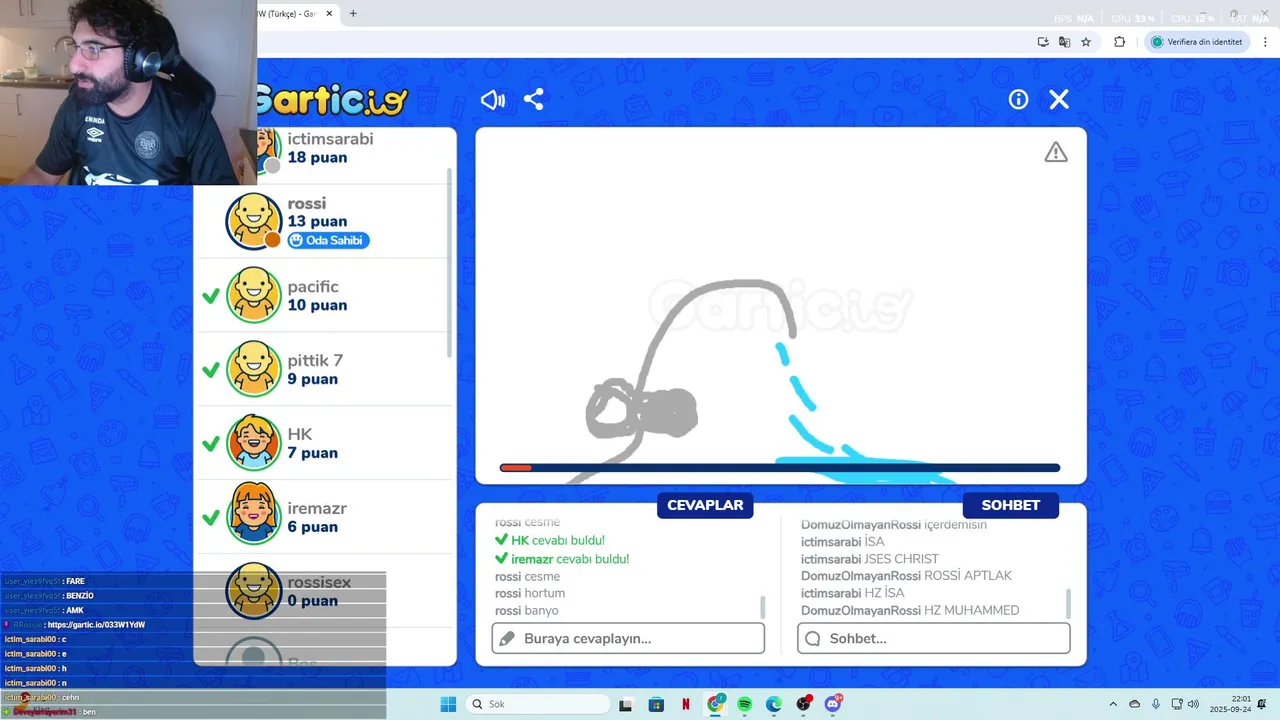Expand hidden system tray icons chevron

[x=1113, y=704]
